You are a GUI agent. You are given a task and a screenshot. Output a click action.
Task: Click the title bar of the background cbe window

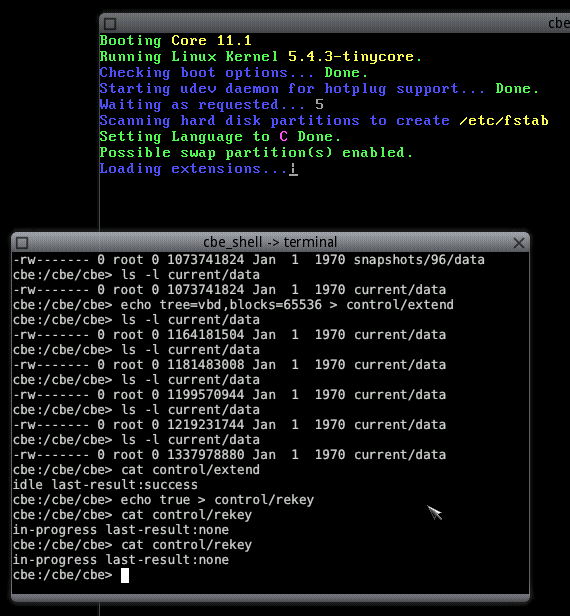(x=334, y=24)
